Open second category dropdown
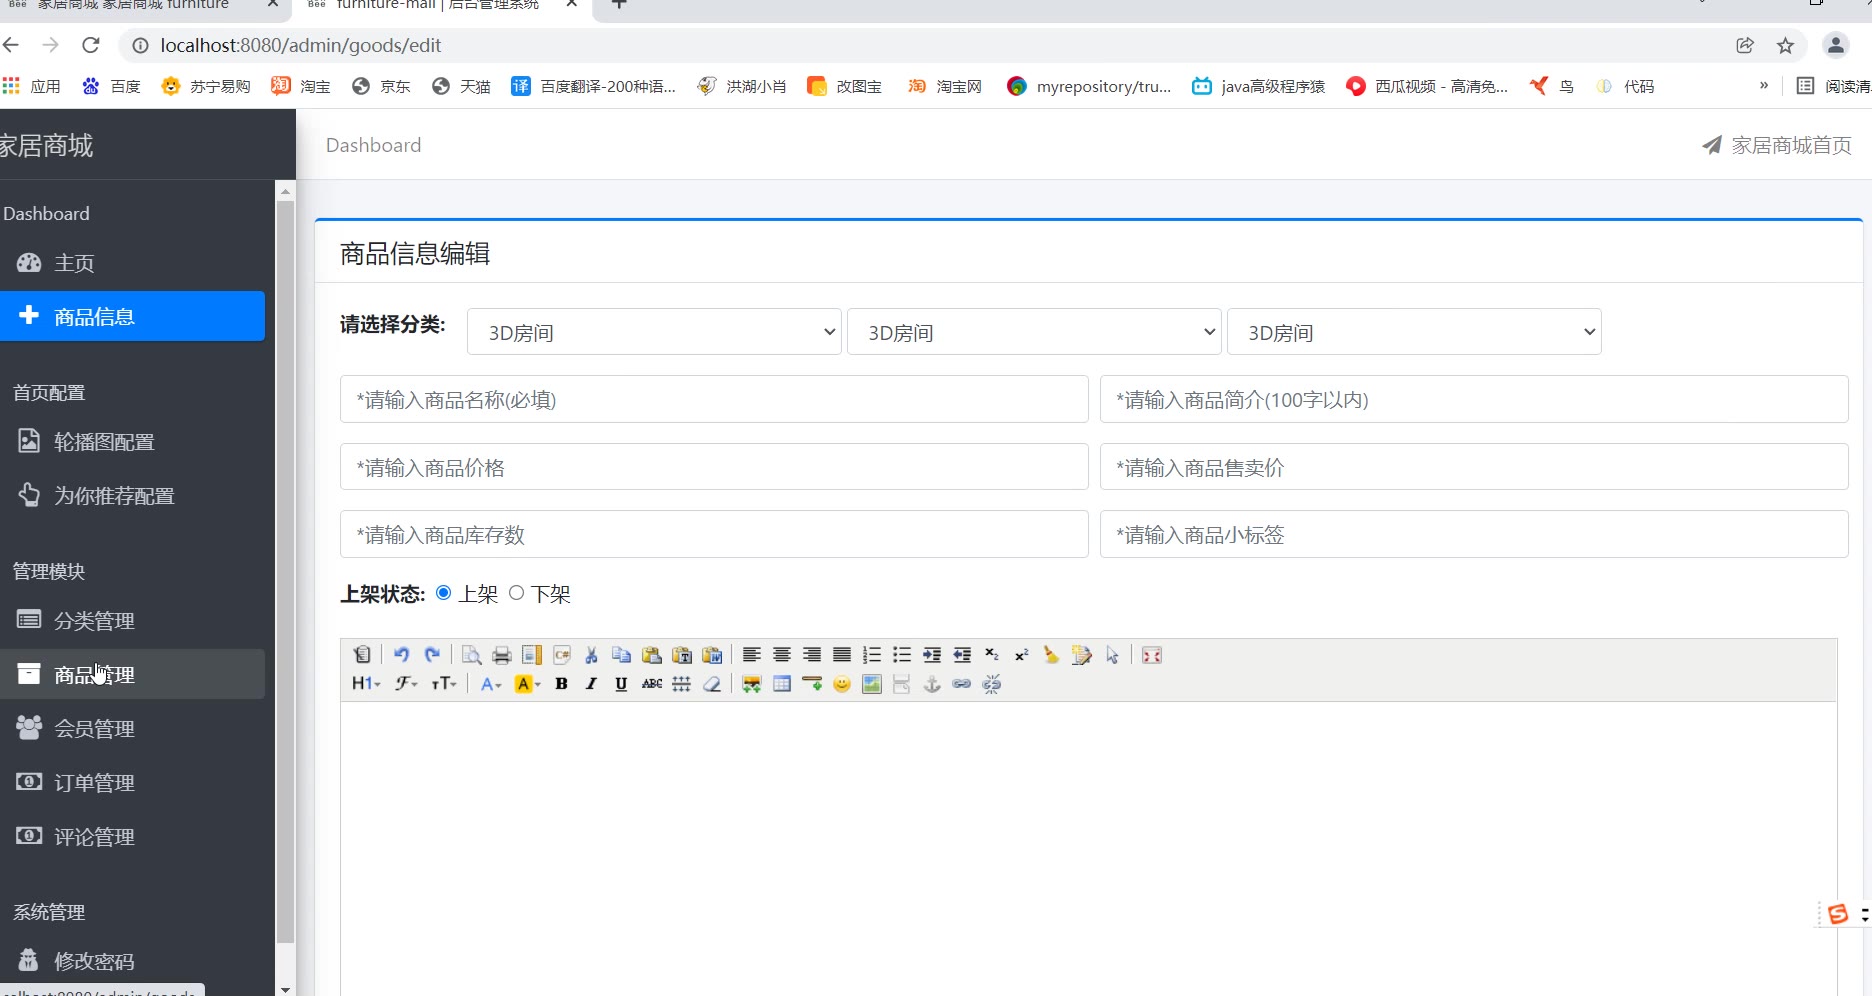The height and width of the screenshot is (996, 1872). pyautogui.click(x=1034, y=332)
